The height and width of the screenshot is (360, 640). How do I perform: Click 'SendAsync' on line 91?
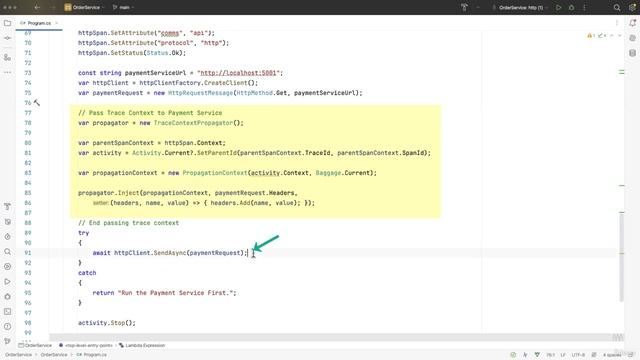coord(170,253)
